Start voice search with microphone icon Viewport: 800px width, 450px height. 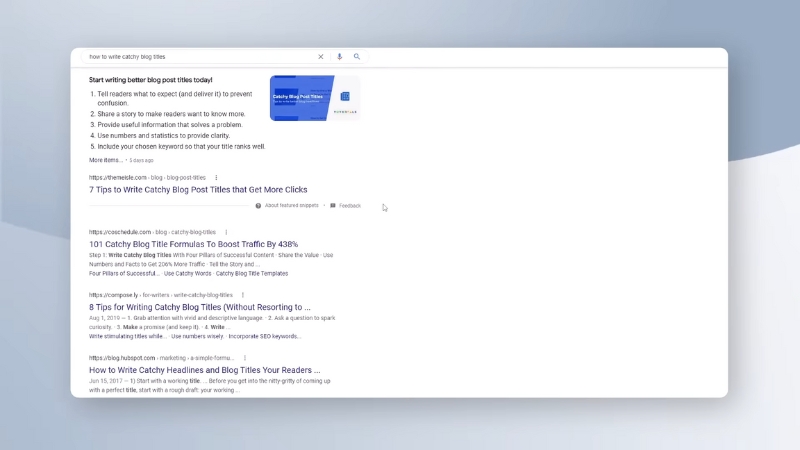(x=339, y=57)
